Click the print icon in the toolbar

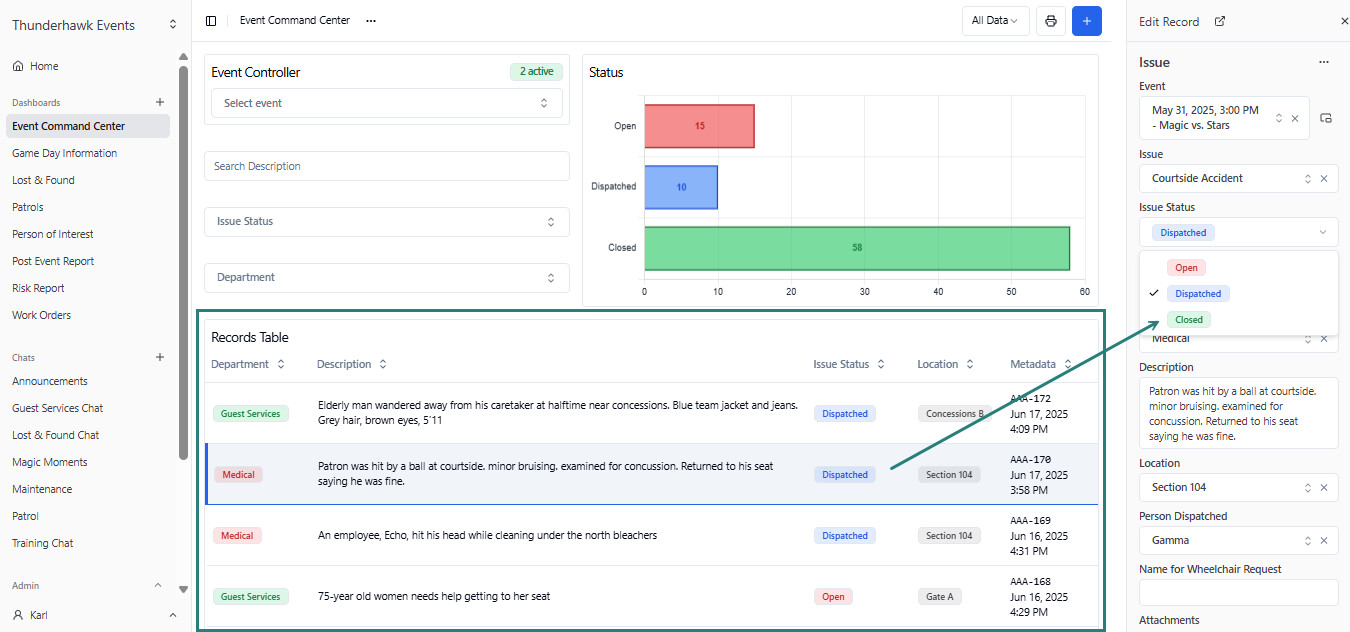pyautogui.click(x=1051, y=21)
